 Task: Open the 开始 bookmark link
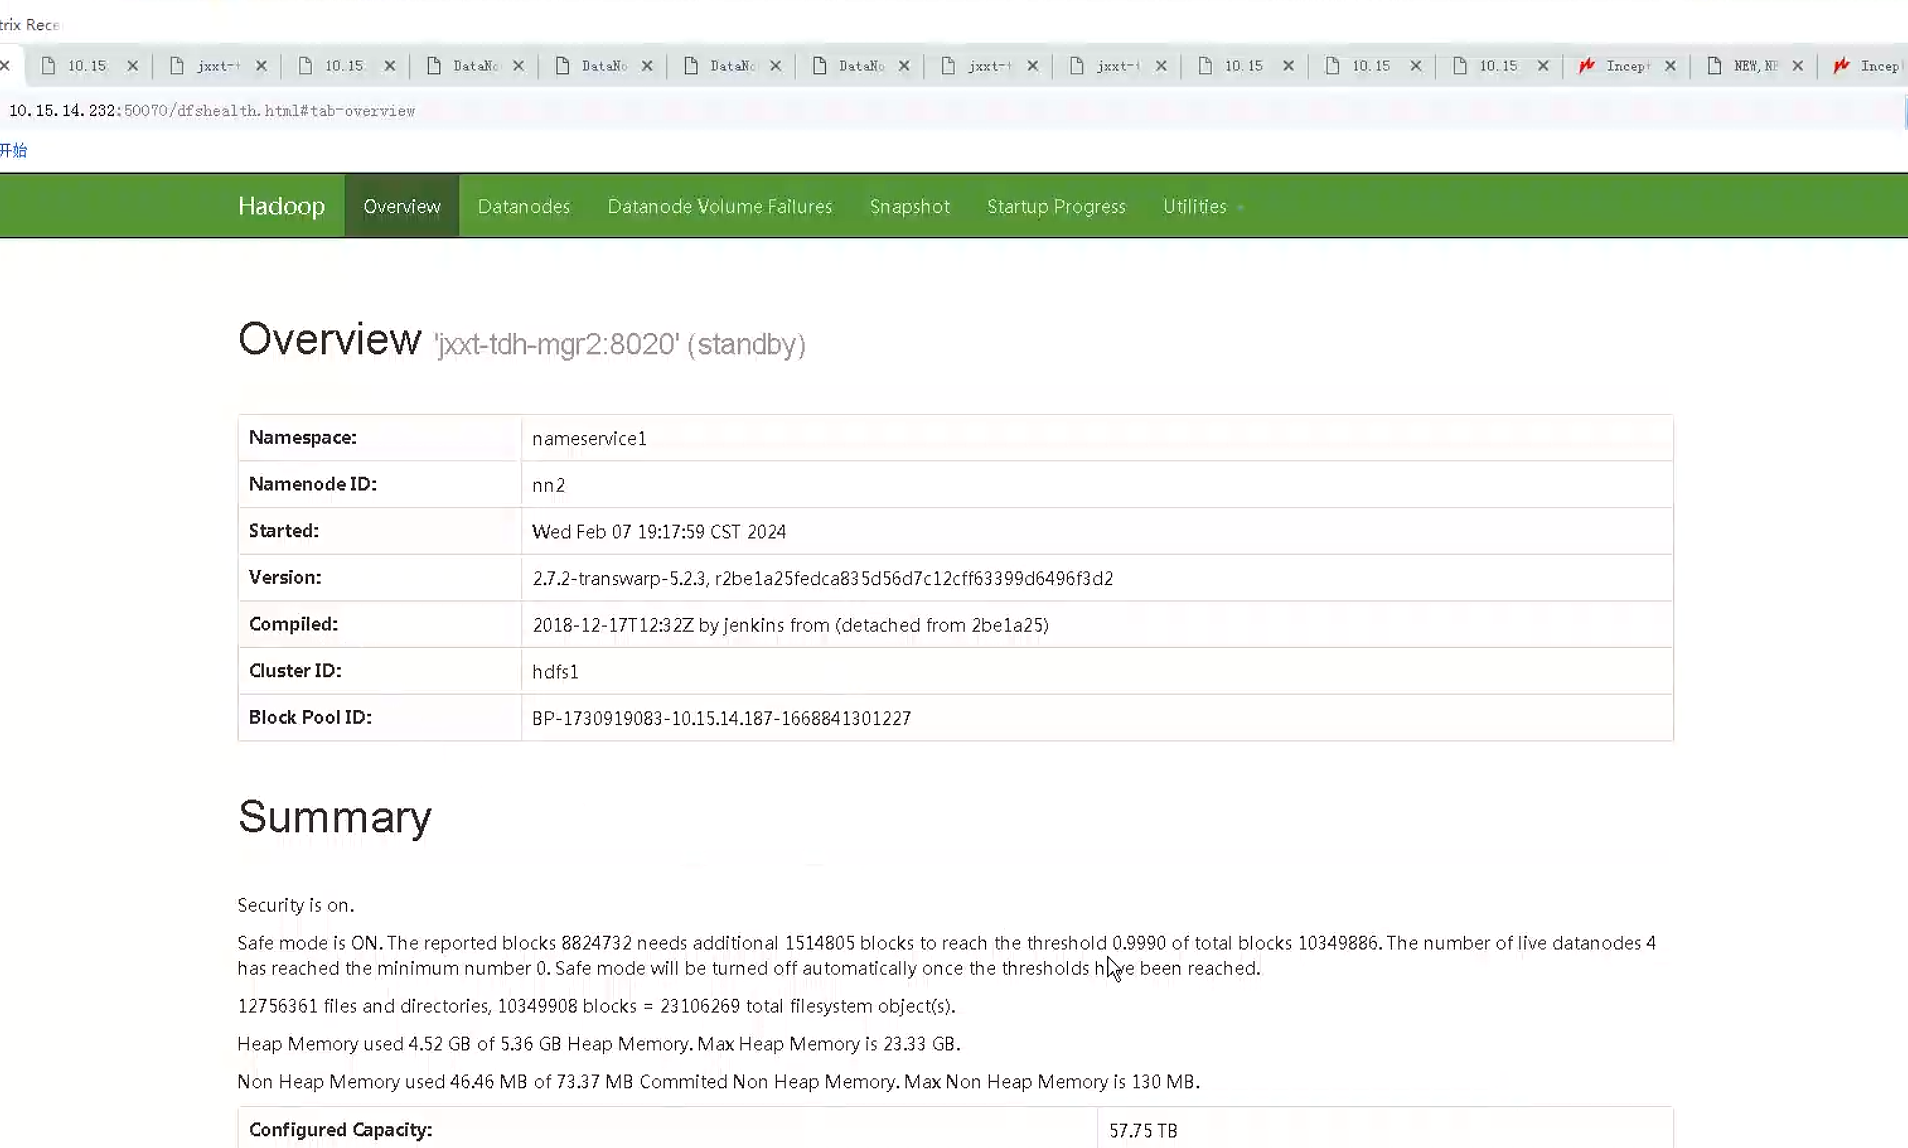pos(14,150)
